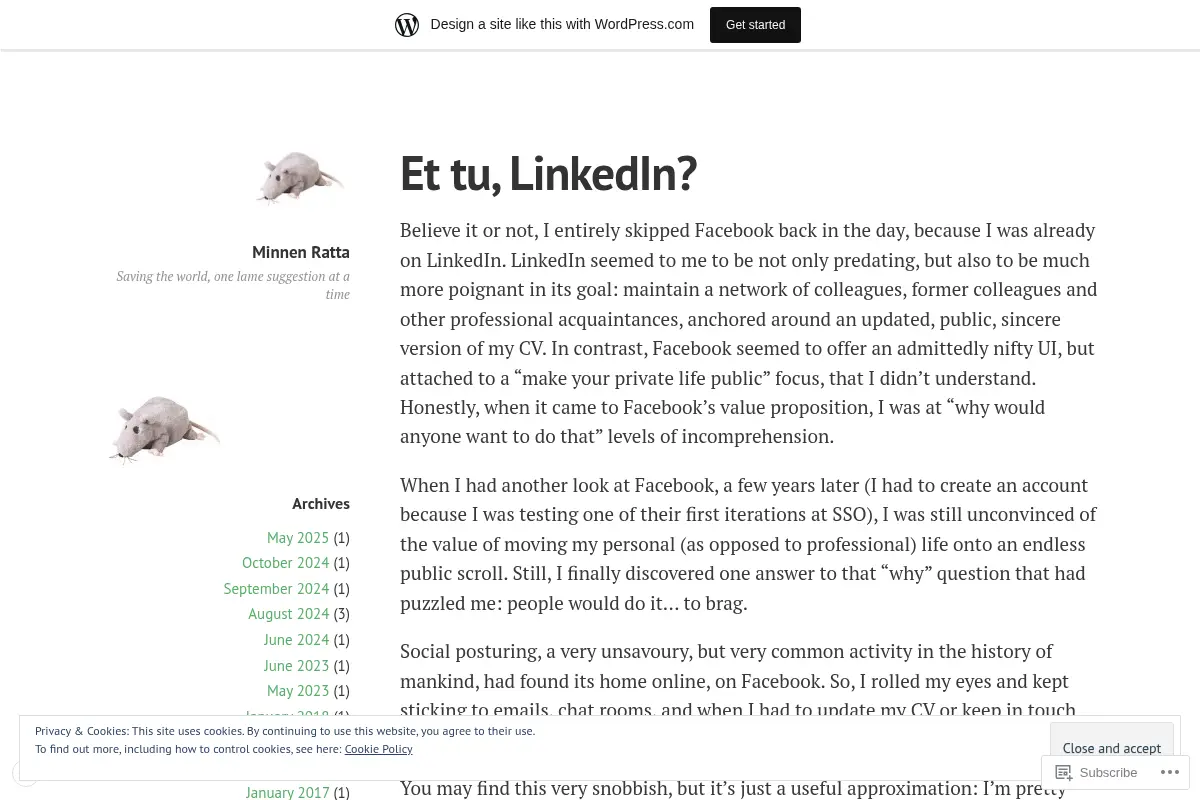Click the round icon at bottom-left corner

click(25, 773)
